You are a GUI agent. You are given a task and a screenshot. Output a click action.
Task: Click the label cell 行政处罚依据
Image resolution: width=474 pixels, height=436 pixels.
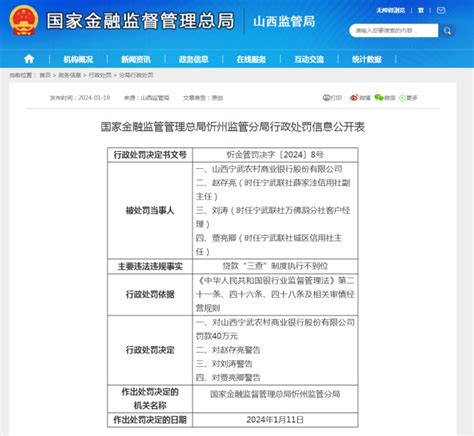click(x=150, y=294)
